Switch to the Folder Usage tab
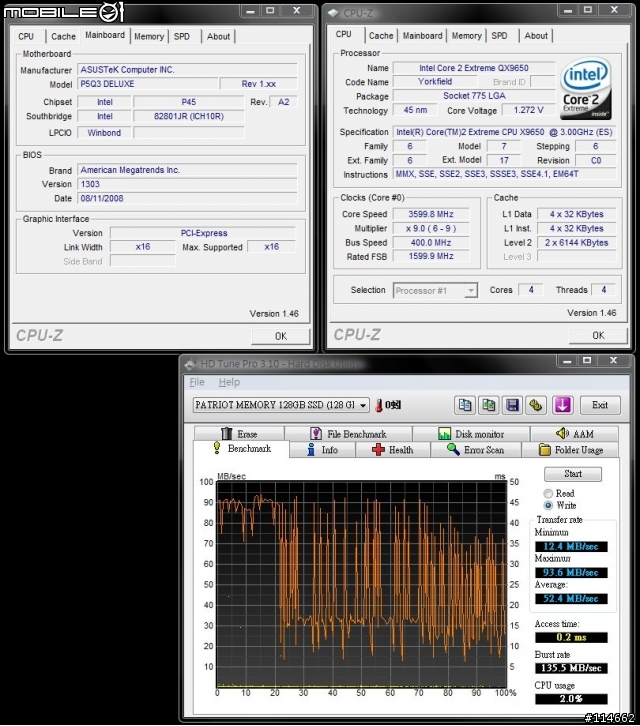This screenshot has width=640, height=726. click(x=571, y=450)
